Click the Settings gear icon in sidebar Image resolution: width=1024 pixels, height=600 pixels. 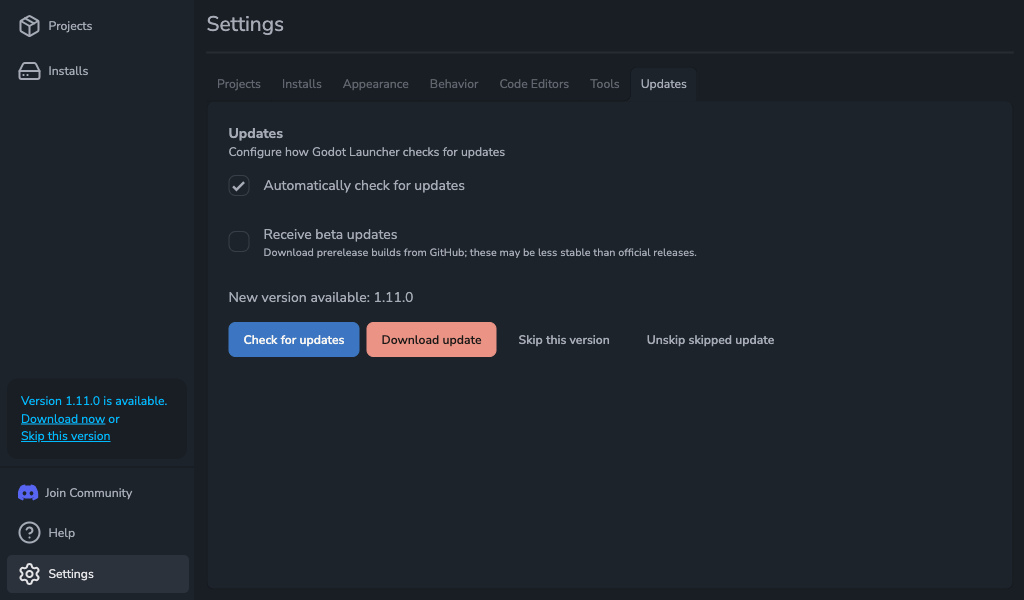pyautogui.click(x=29, y=574)
